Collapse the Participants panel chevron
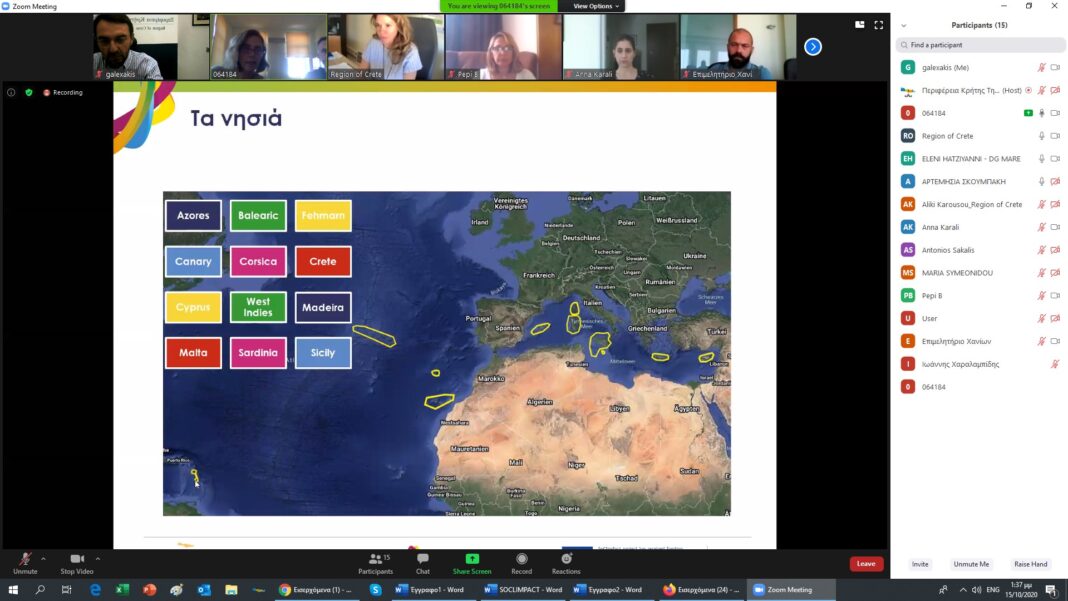 coord(904,25)
